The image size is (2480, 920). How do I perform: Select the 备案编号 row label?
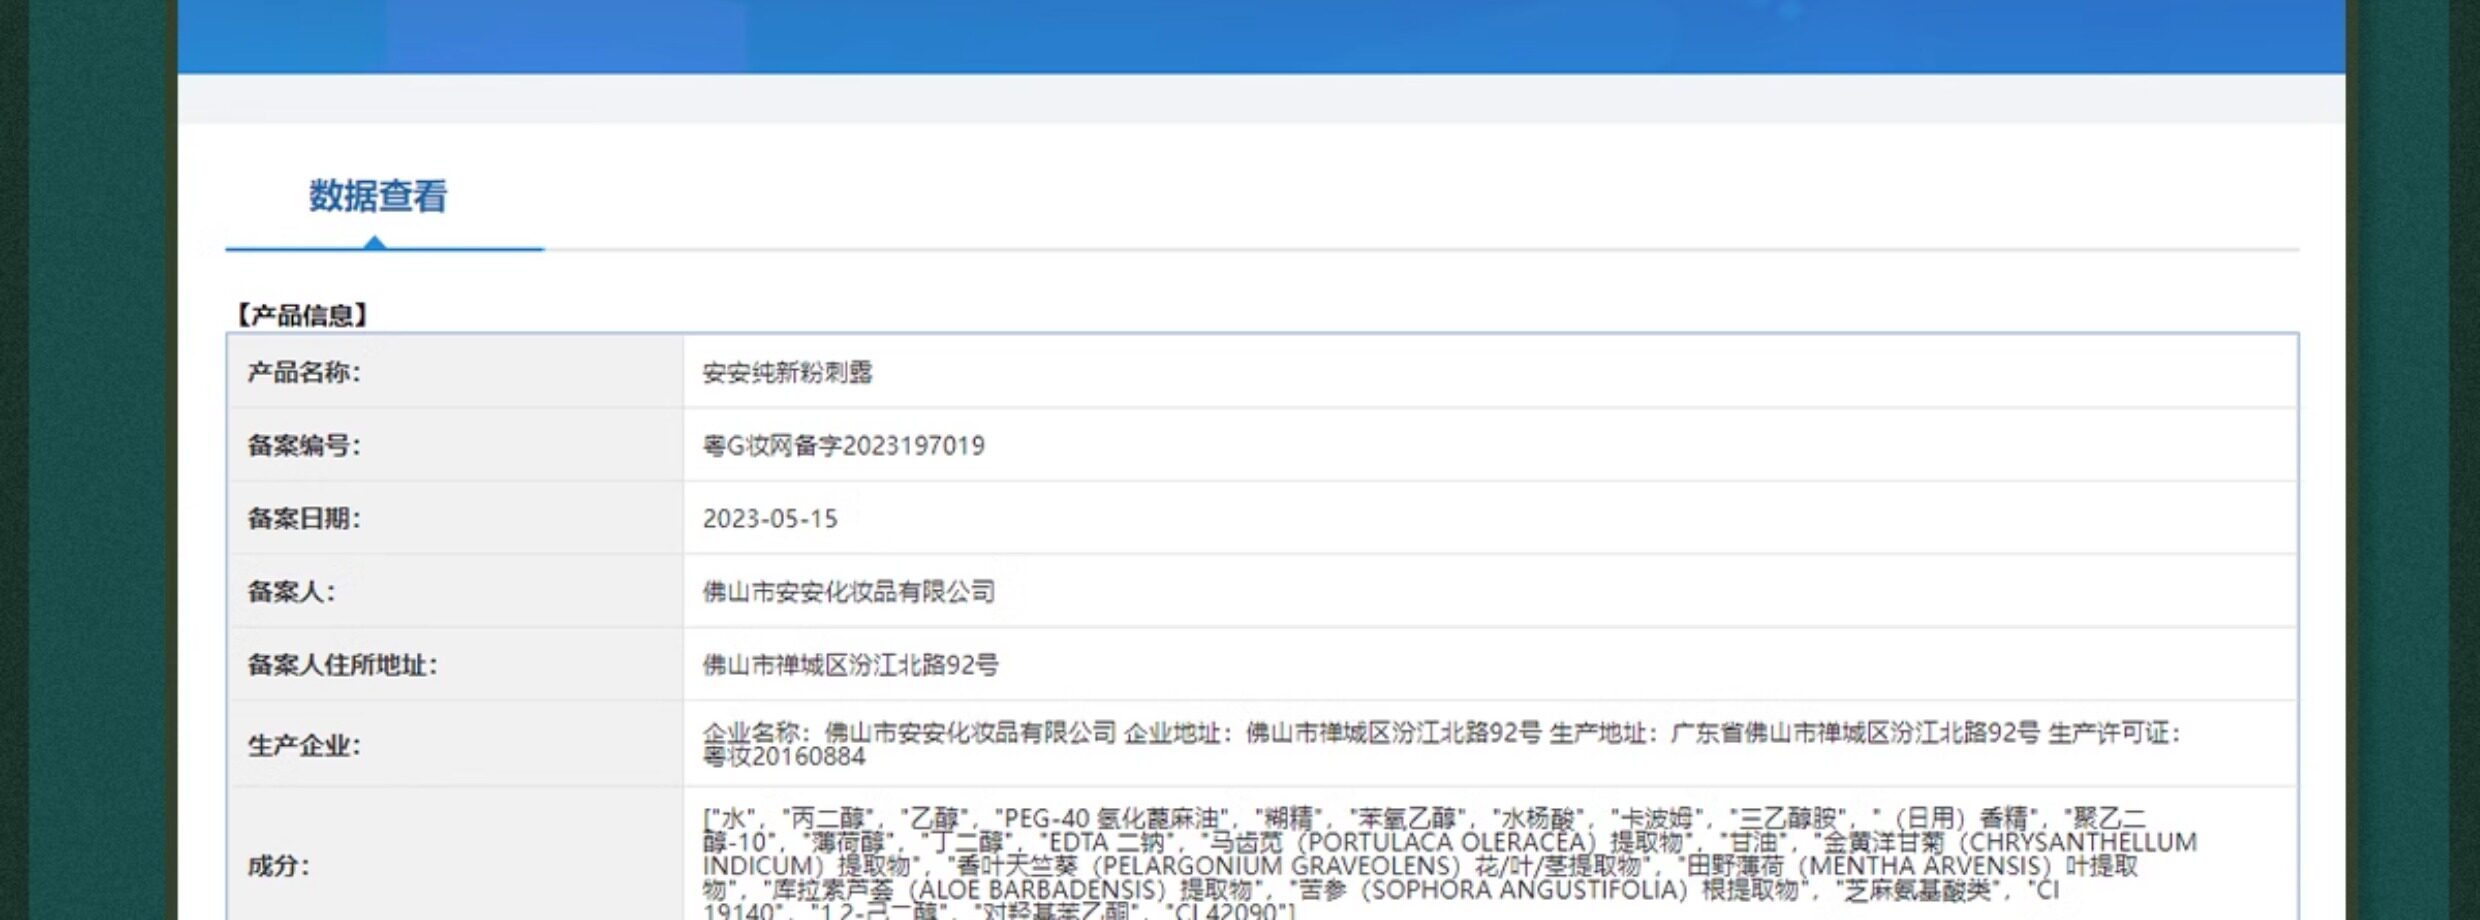(x=303, y=445)
